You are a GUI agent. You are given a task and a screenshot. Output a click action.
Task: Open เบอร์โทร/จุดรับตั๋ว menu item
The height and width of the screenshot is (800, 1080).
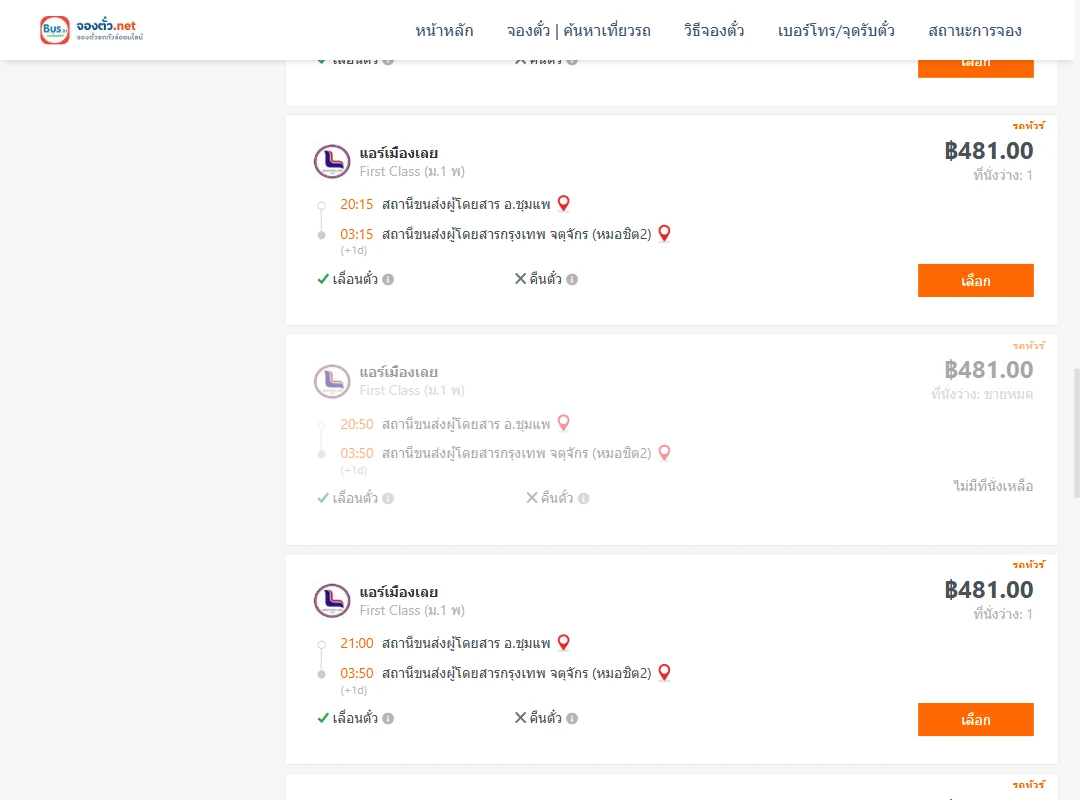tap(836, 30)
